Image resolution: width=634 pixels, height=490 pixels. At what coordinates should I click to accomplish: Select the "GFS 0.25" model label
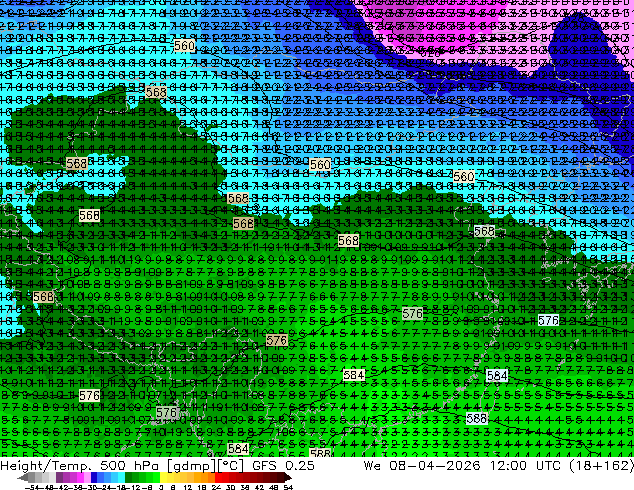(283, 466)
